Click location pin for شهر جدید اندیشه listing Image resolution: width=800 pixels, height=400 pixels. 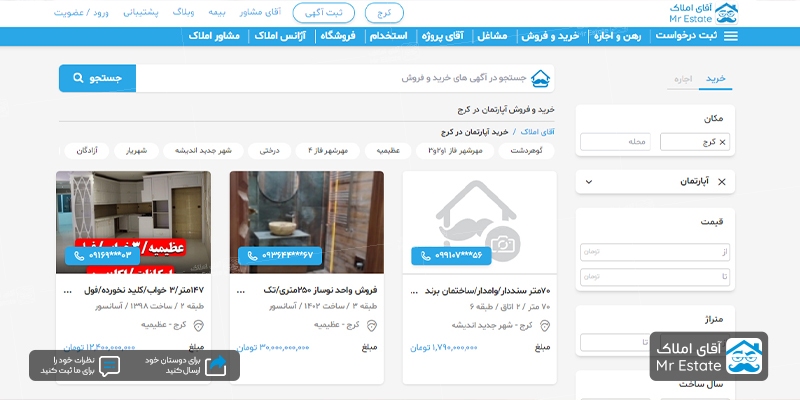[545, 326]
